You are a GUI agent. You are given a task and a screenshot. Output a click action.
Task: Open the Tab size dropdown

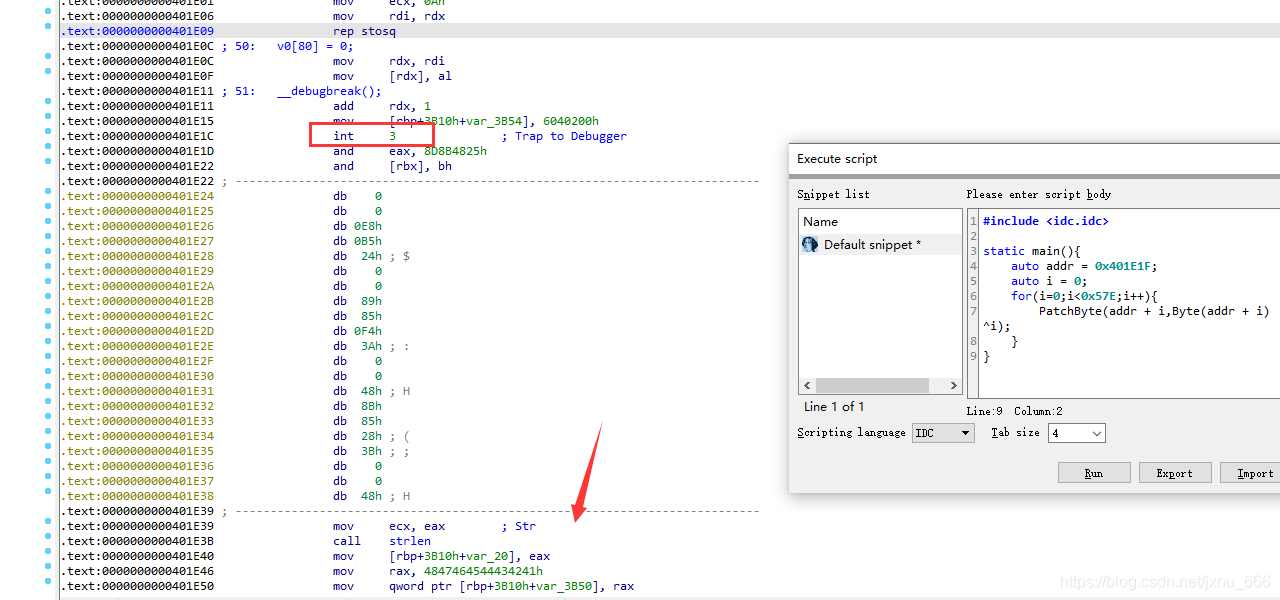click(1077, 433)
